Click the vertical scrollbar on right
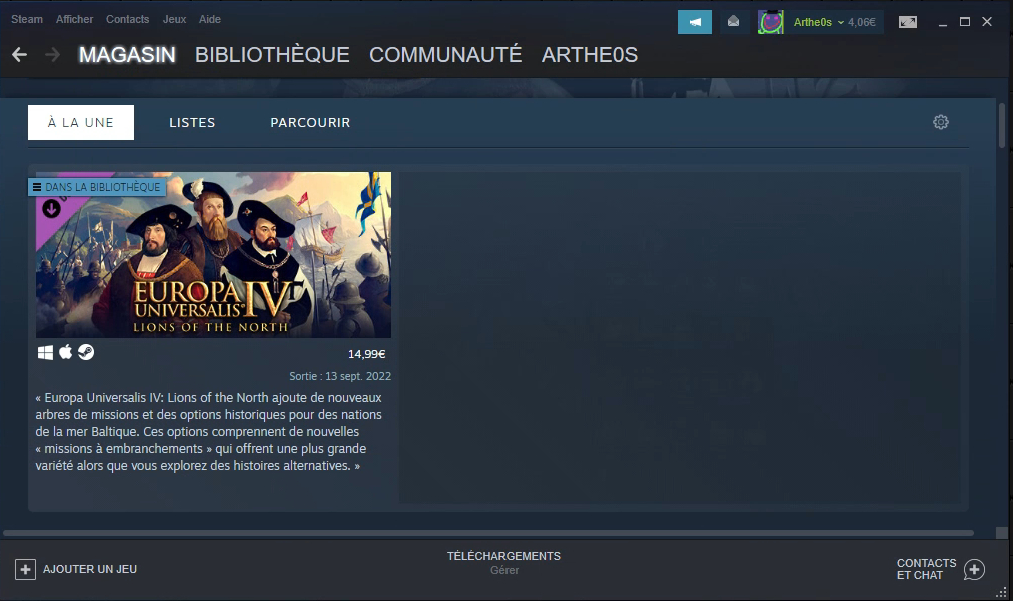 (x=1002, y=125)
